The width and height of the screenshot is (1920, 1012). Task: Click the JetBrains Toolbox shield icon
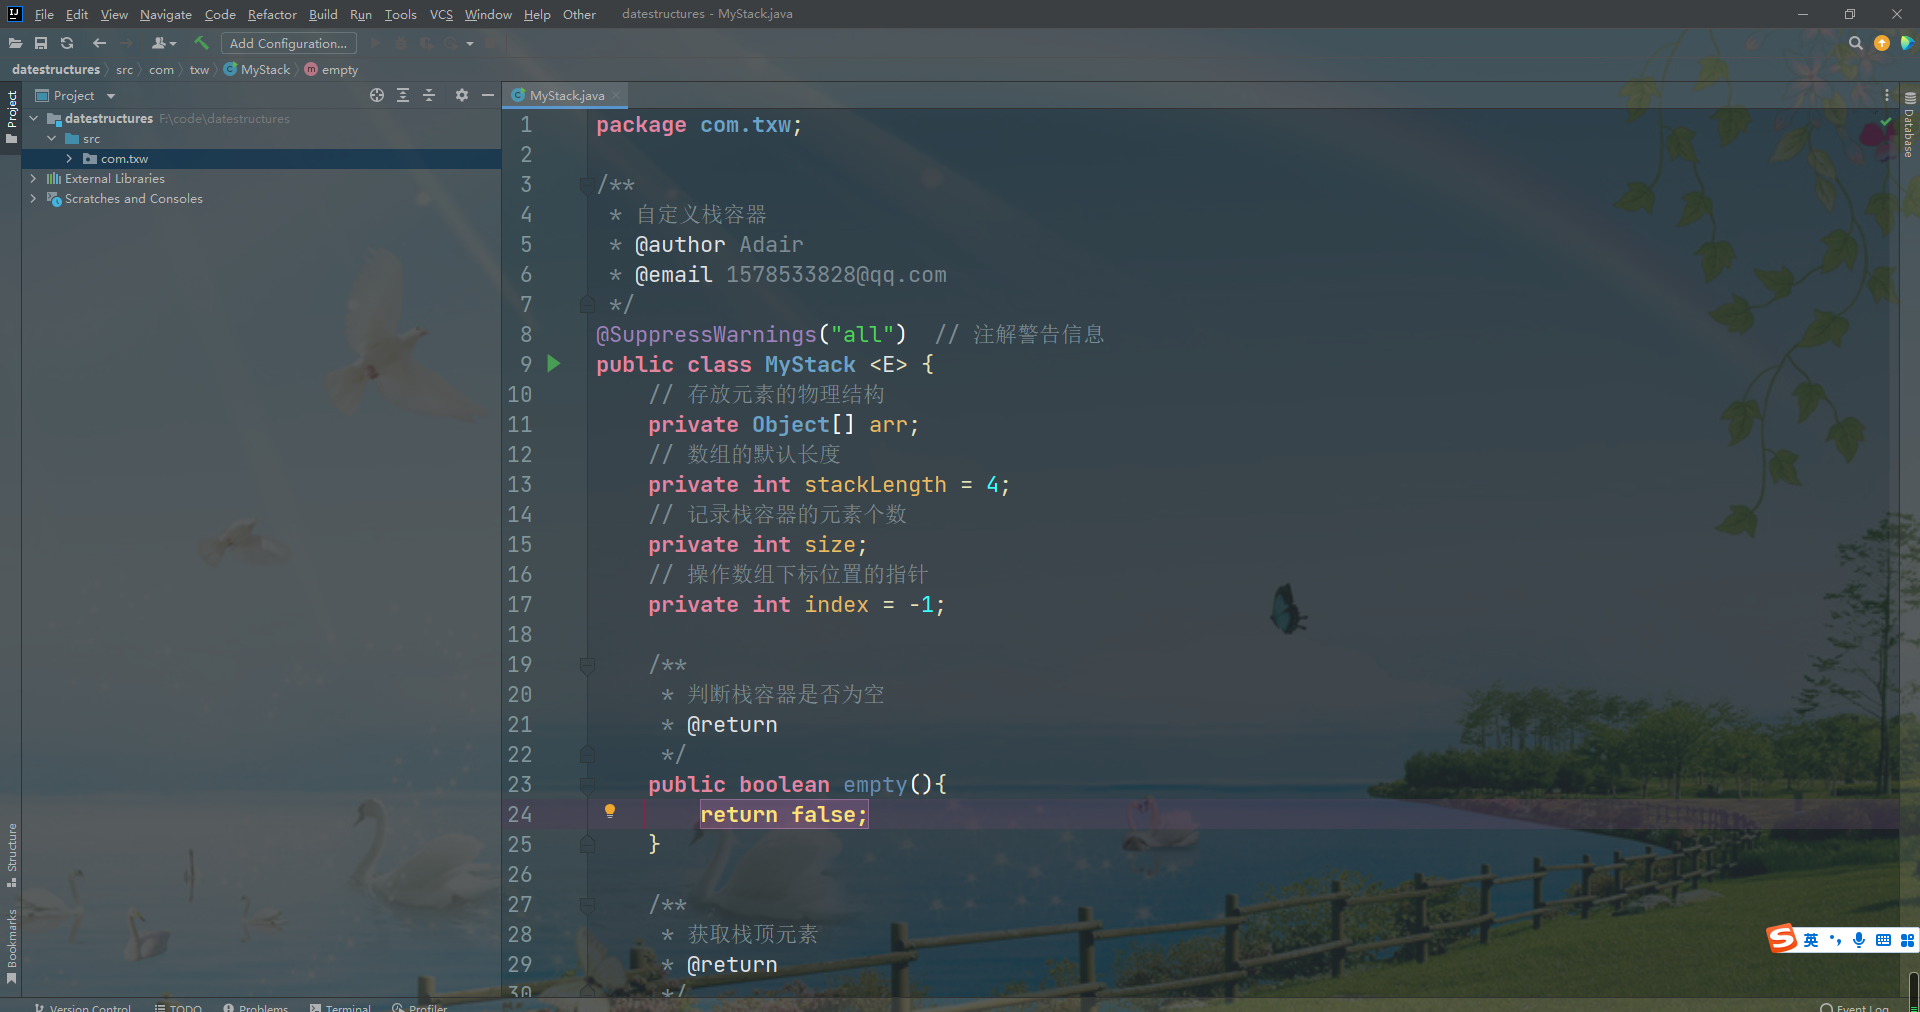[x=1907, y=43]
